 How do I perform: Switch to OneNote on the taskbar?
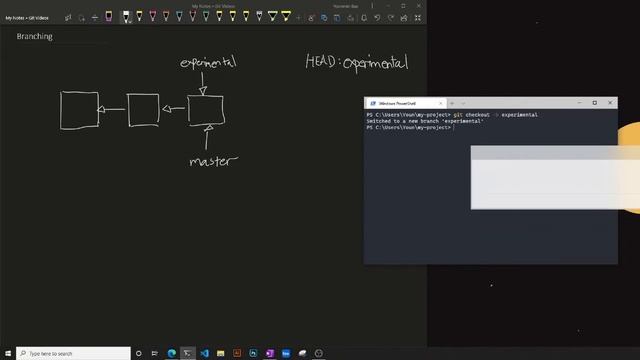pos(269,353)
